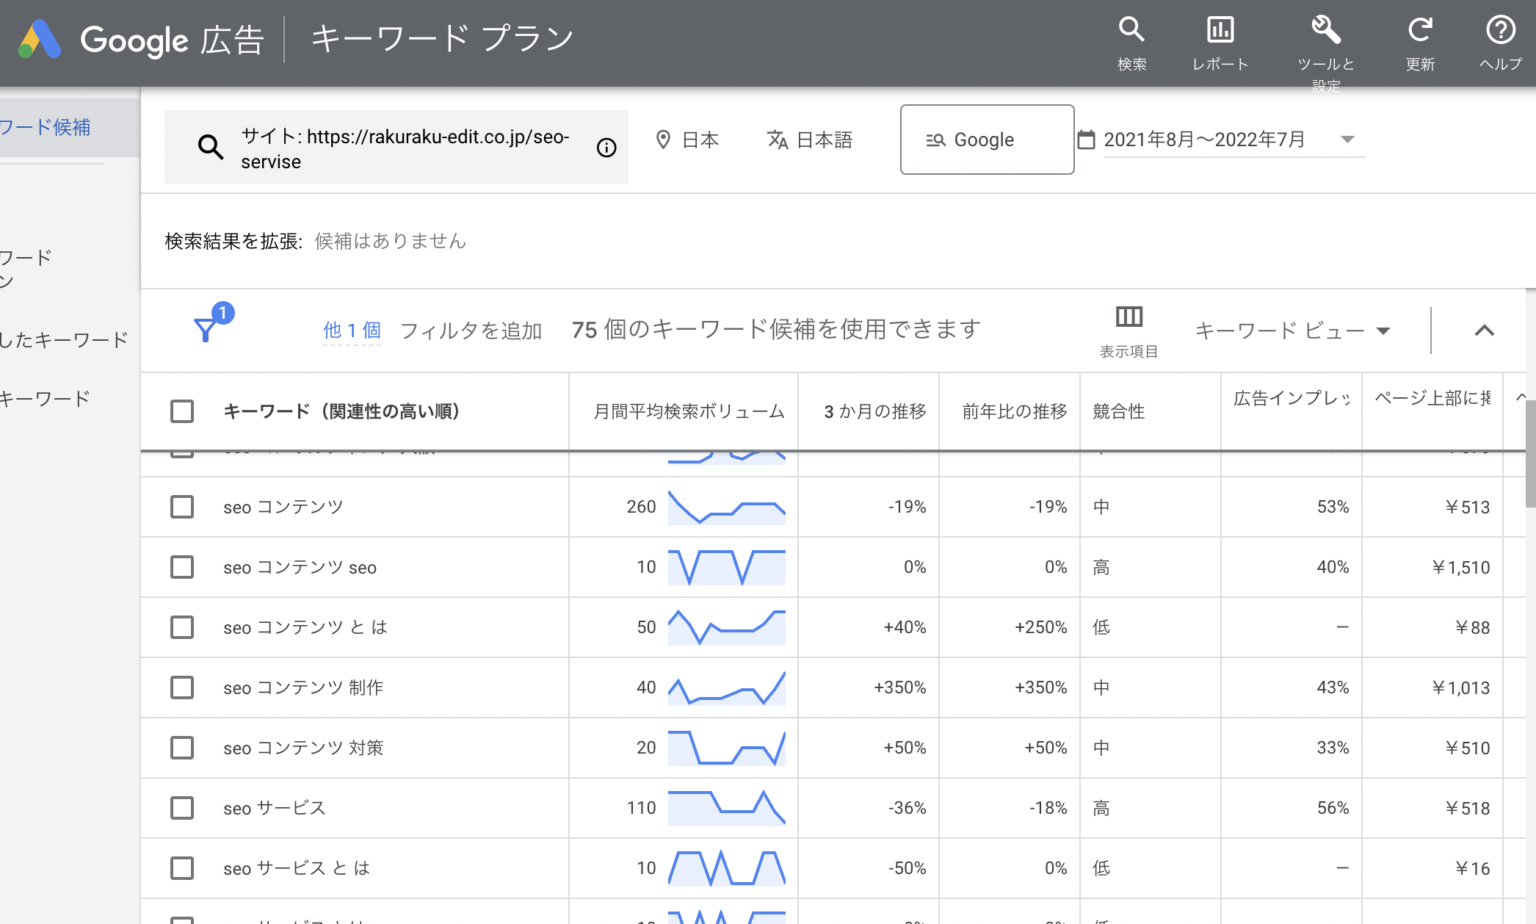Select the ワード候補 sidebar item

coord(48,127)
